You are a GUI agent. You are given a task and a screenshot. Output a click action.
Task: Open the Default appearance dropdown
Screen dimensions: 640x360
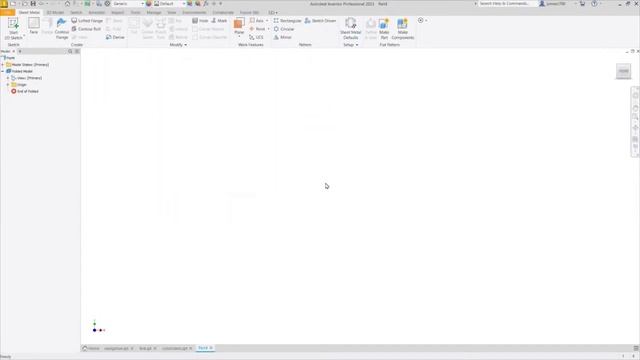click(170, 4)
